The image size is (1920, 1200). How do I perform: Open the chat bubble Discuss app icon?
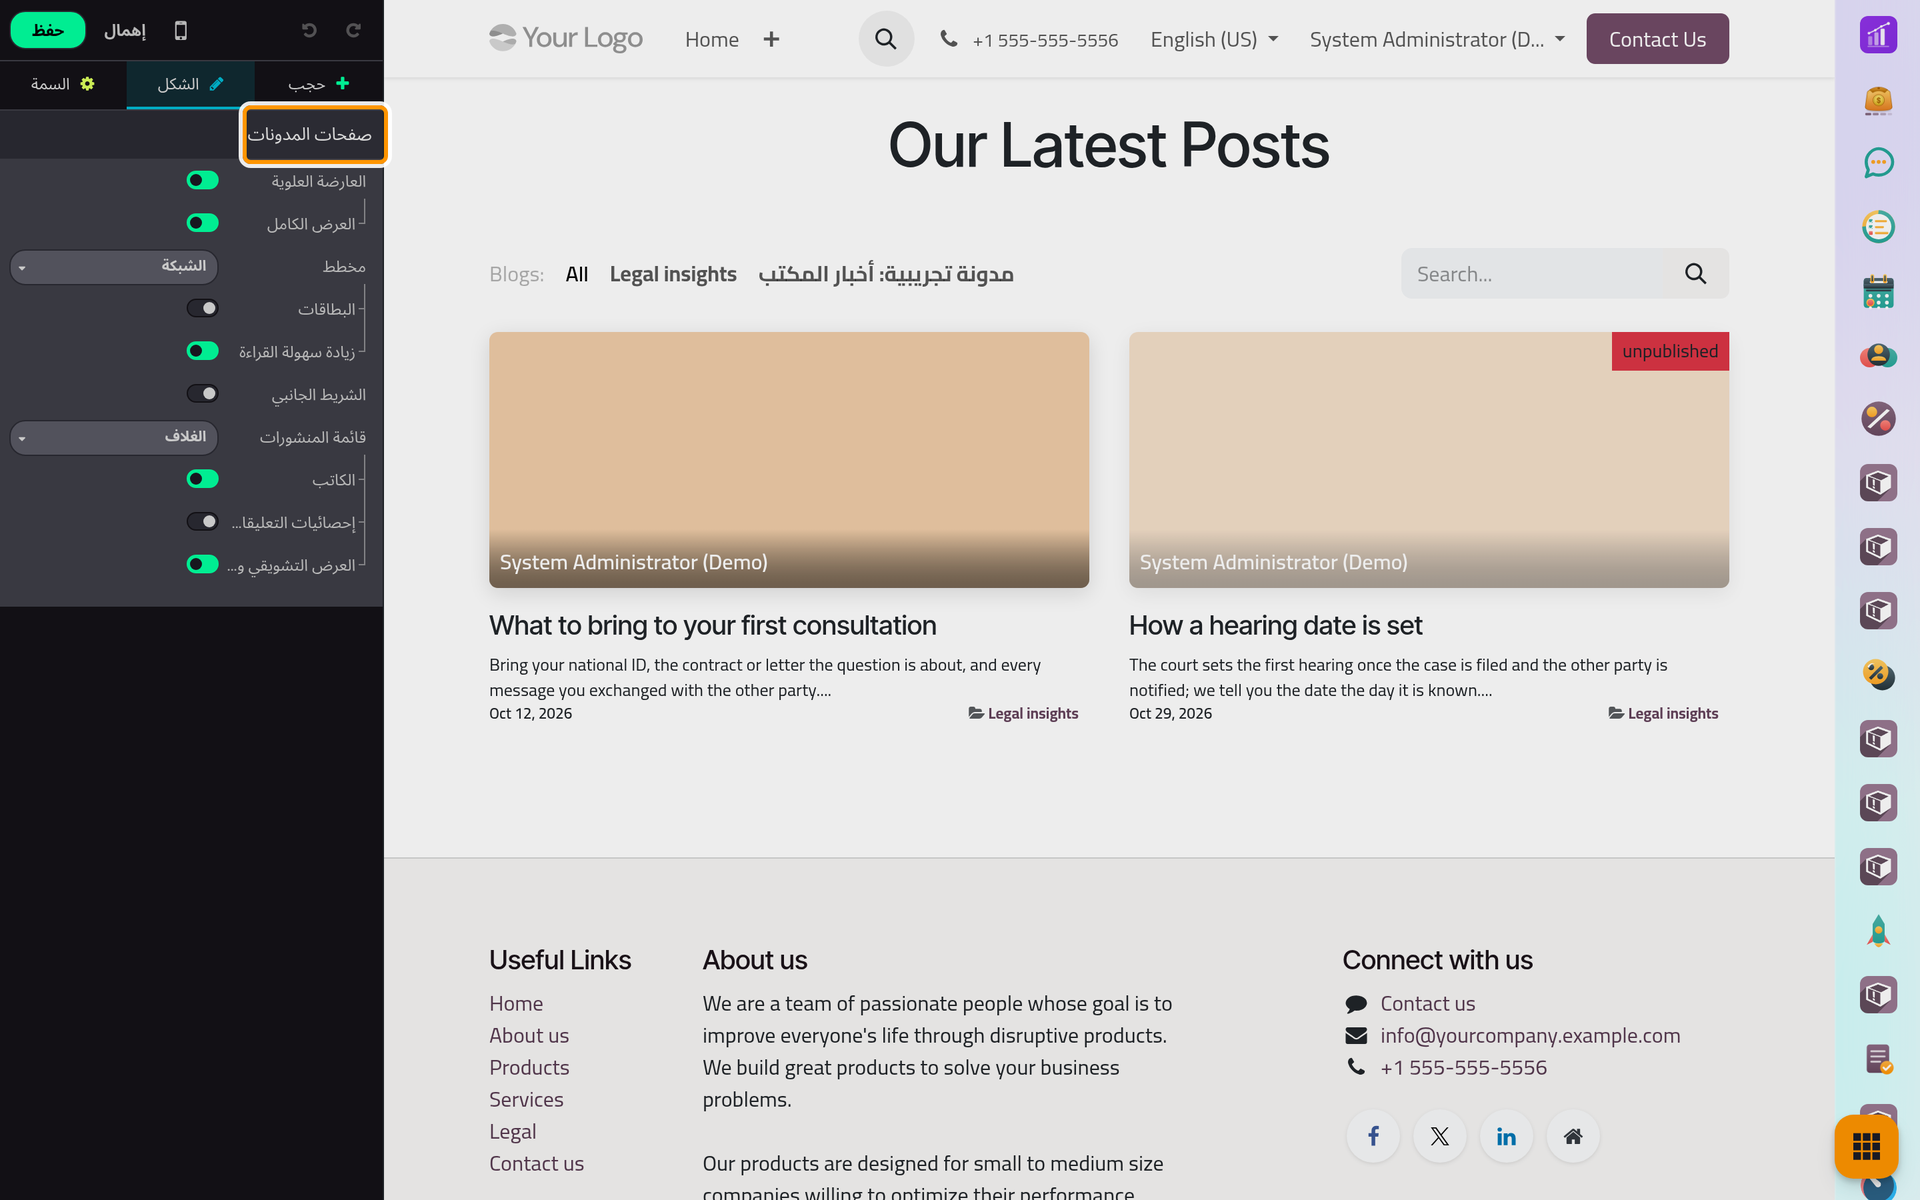(x=1878, y=163)
